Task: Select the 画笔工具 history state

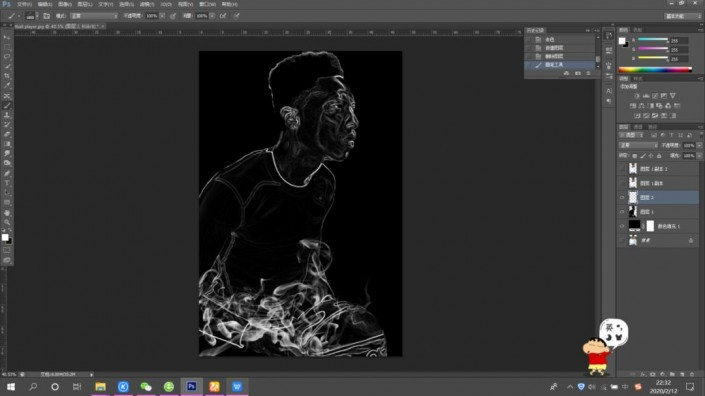Action: (x=560, y=65)
